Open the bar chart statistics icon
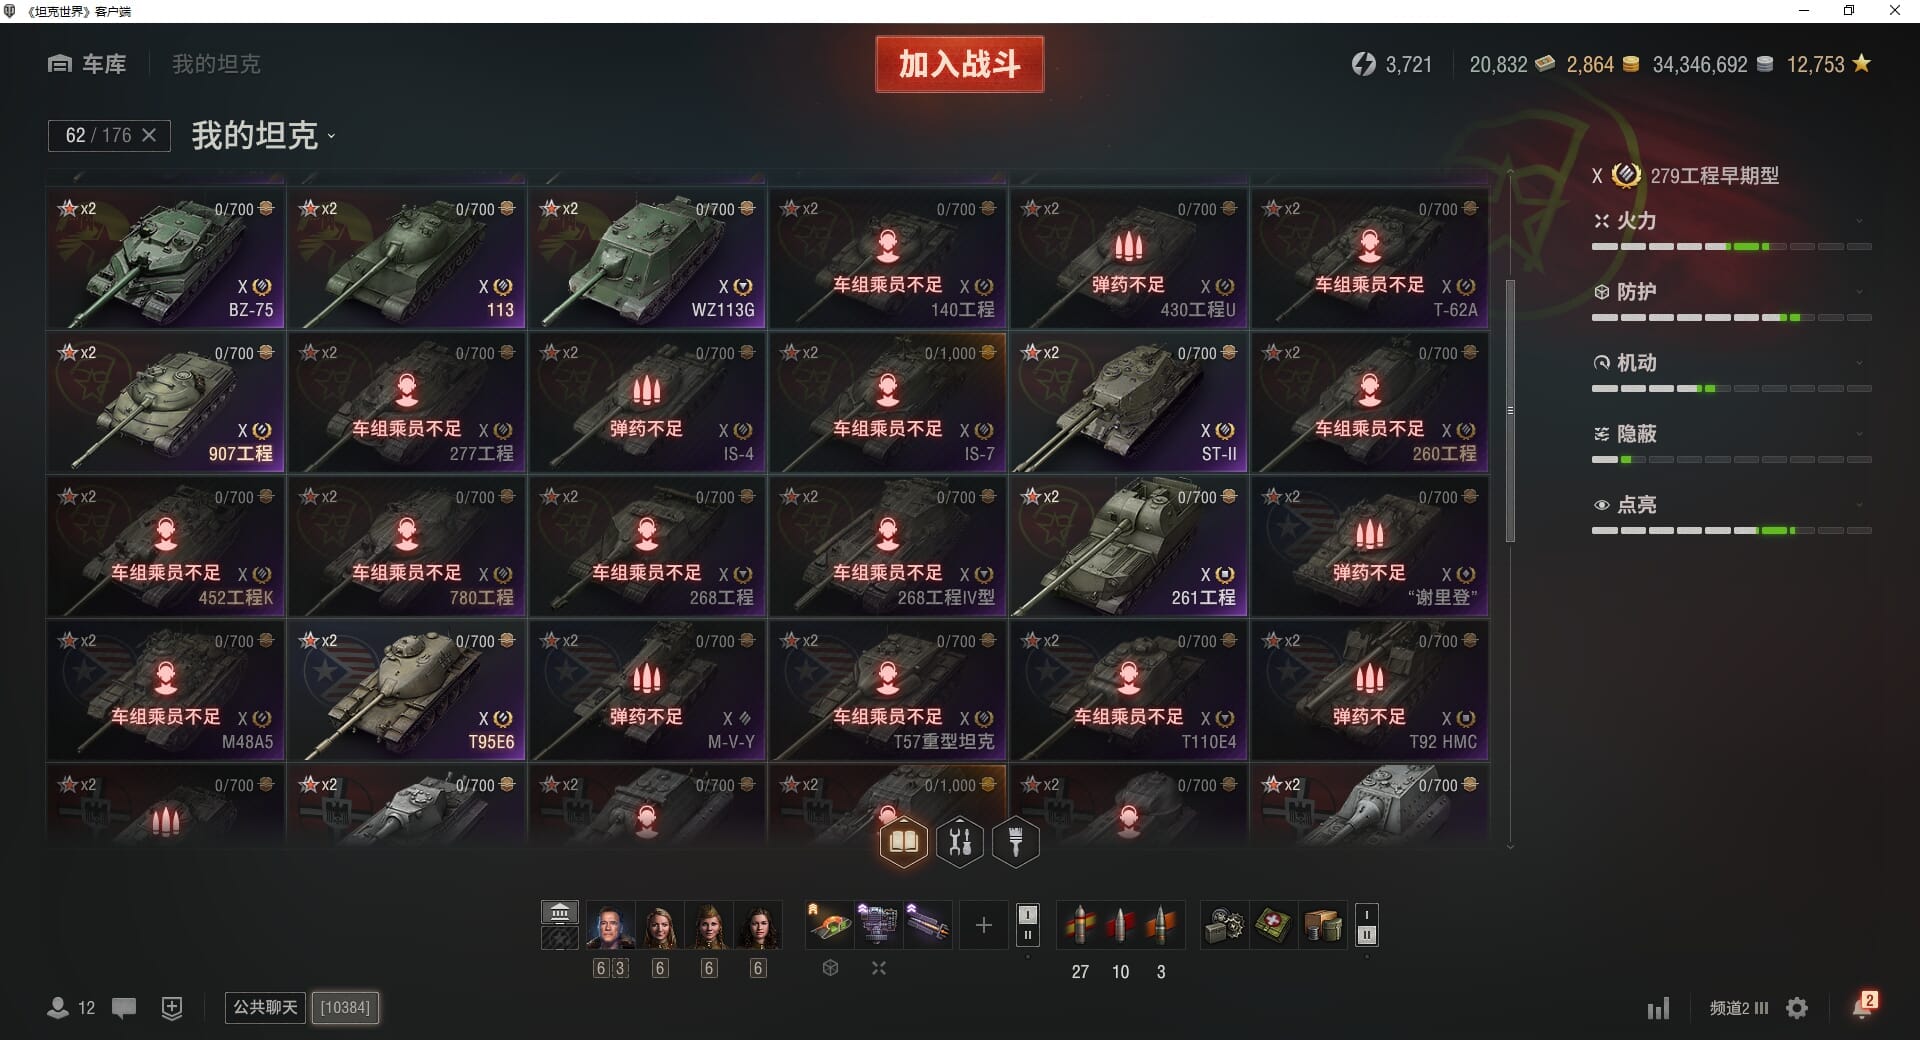The height and width of the screenshot is (1040, 1920). click(1659, 1008)
